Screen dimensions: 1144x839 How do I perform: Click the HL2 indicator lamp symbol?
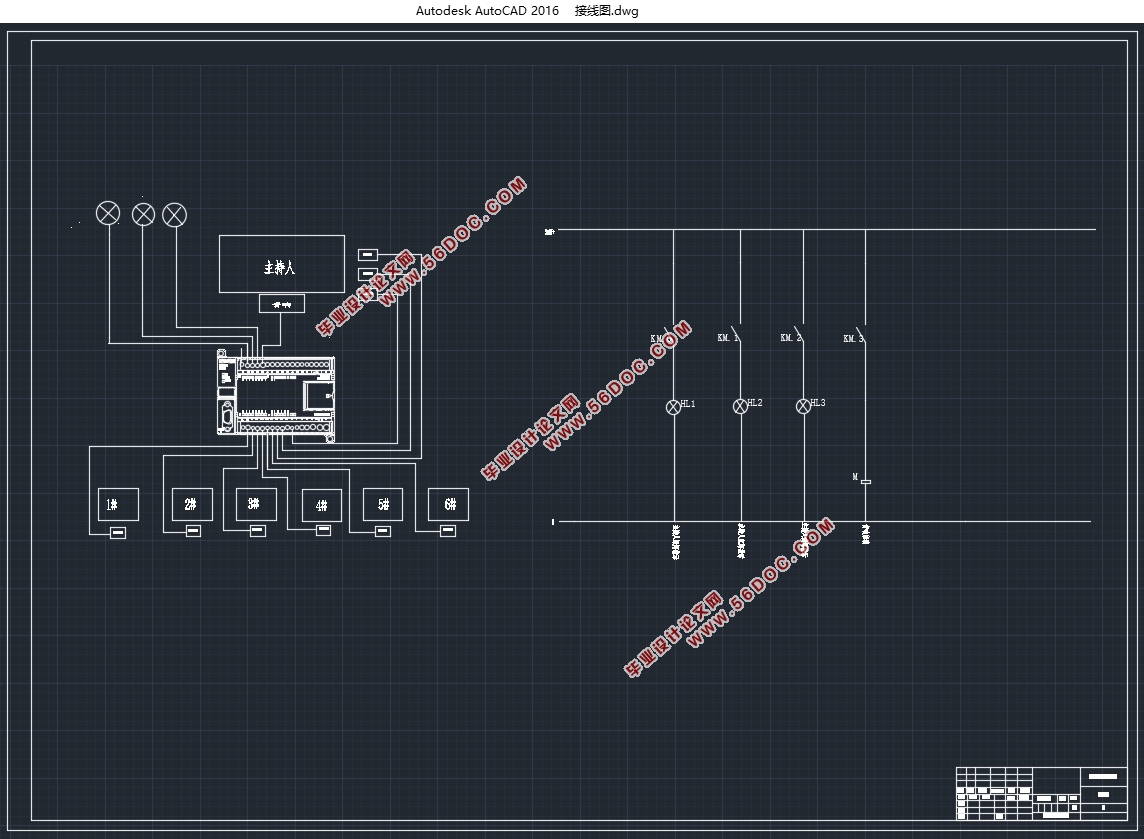pyautogui.click(x=740, y=406)
